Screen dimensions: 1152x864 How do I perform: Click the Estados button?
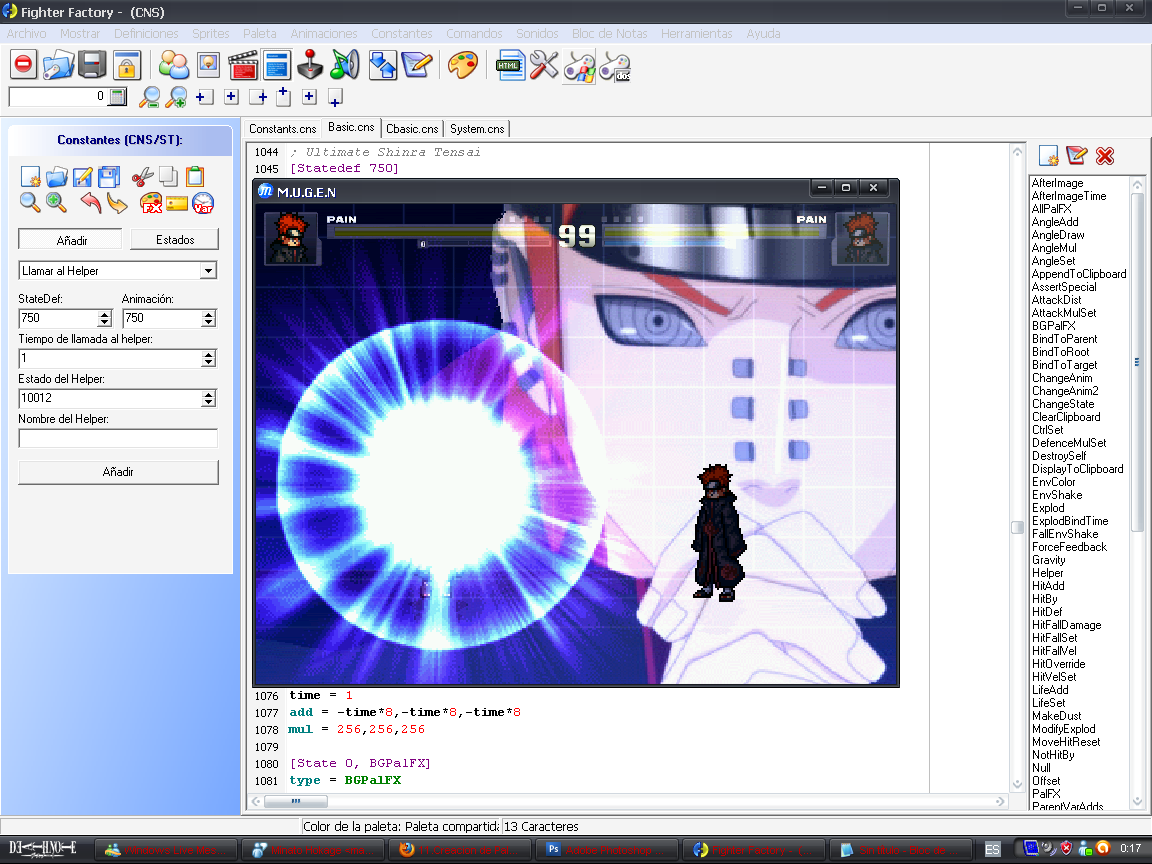coord(175,240)
